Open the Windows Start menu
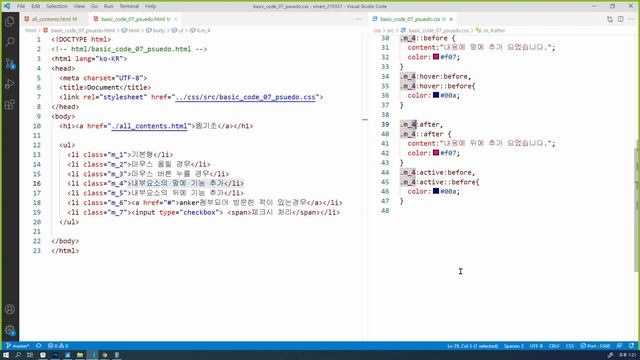Screen dimensions: 640x360 tap(6, 355)
